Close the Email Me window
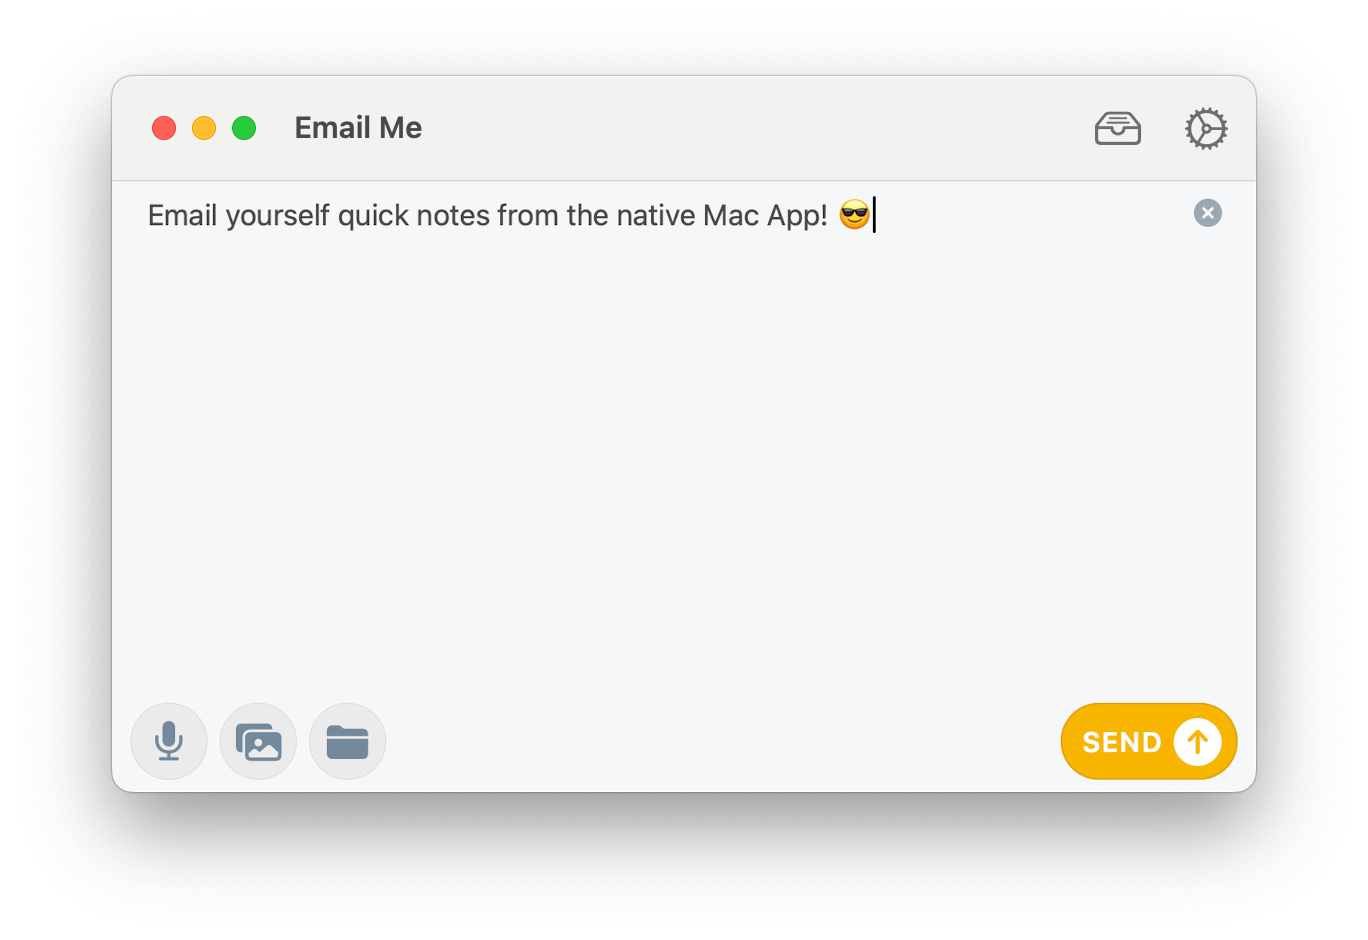Image resolution: width=1368 pixels, height=940 pixels. click(x=164, y=128)
